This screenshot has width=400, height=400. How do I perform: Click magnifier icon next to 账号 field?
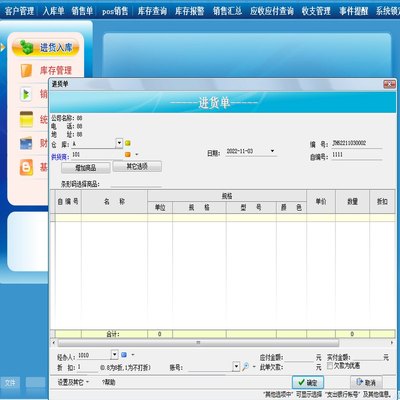tap(245, 367)
